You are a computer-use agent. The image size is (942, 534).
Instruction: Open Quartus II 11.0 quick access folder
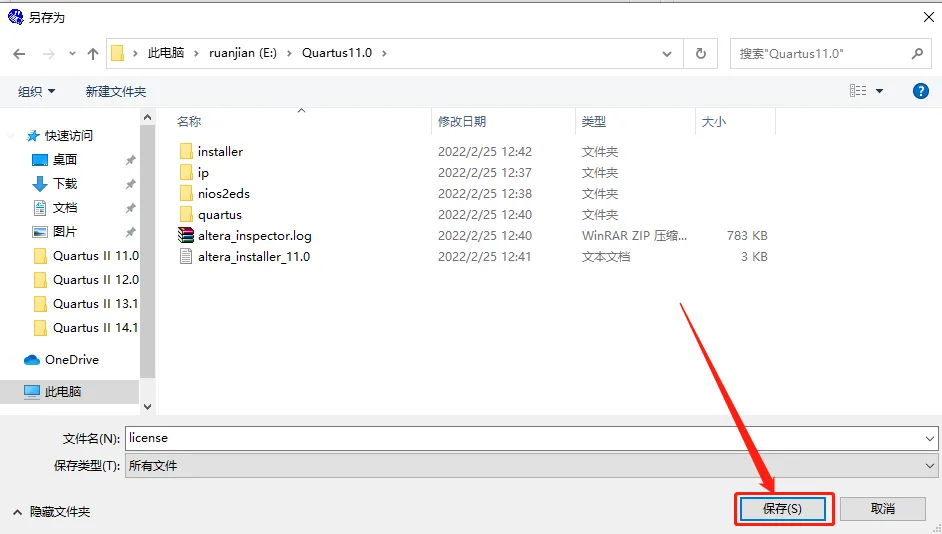[x=96, y=256]
